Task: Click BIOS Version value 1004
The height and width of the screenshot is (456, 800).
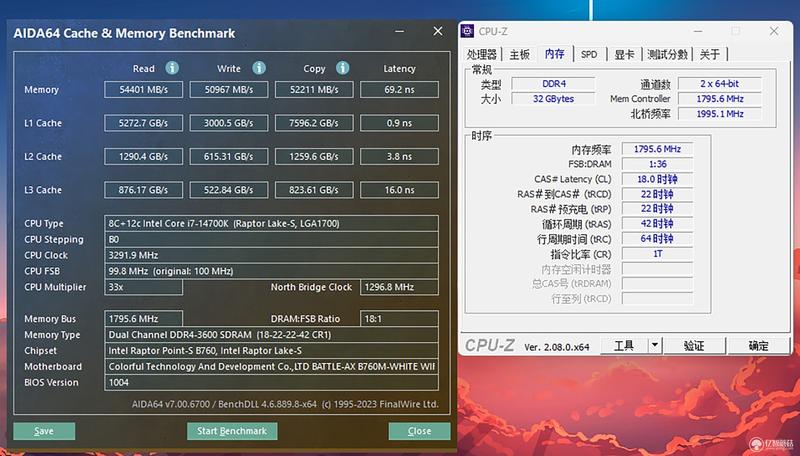Action: [271, 382]
